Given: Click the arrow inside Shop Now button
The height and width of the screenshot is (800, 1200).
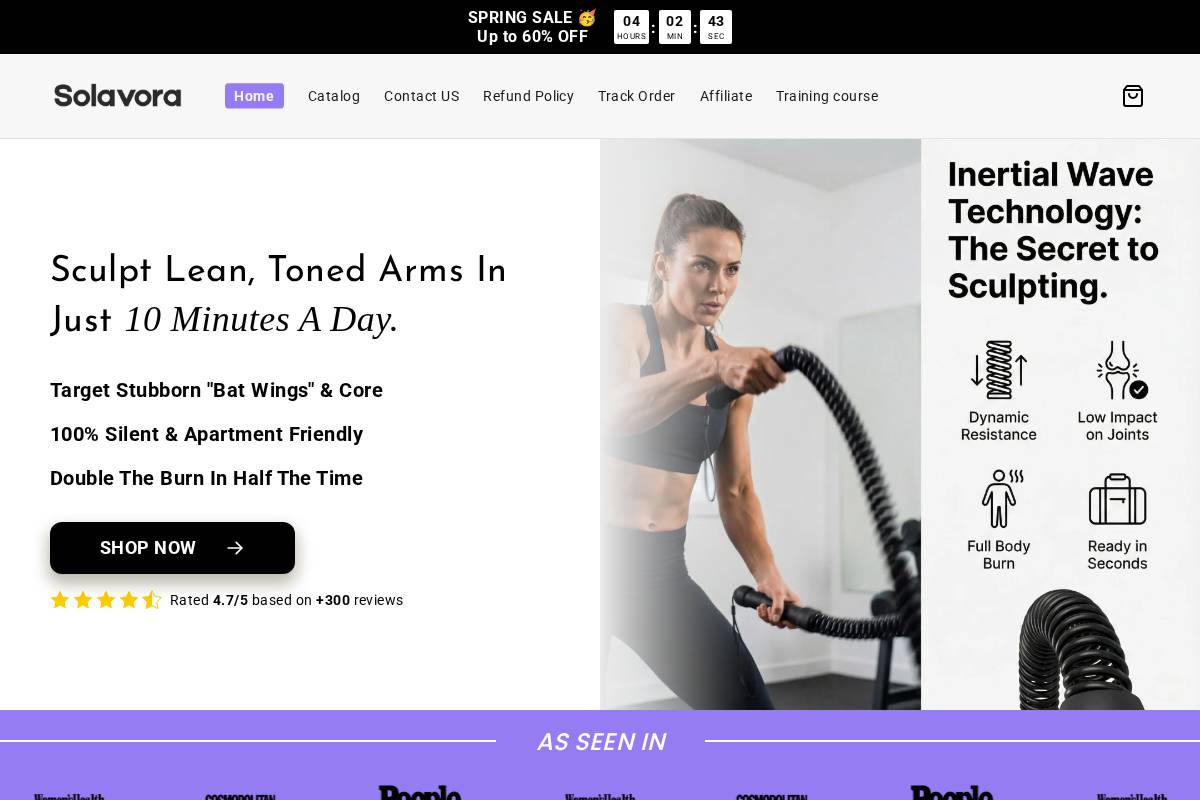Looking at the screenshot, I should (235, 548).
